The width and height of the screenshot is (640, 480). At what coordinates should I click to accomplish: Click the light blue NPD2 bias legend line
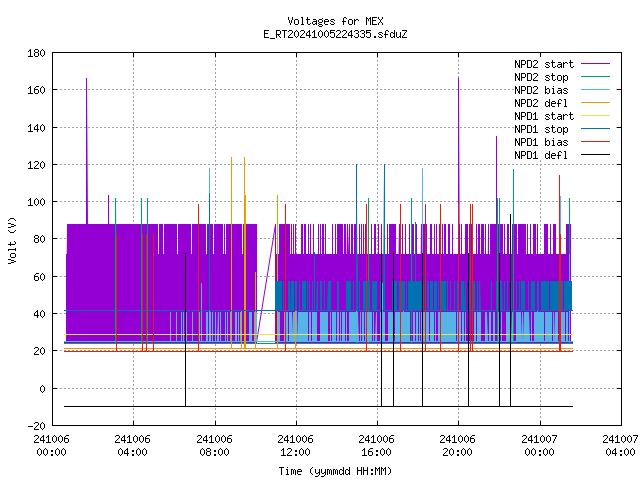595,89
